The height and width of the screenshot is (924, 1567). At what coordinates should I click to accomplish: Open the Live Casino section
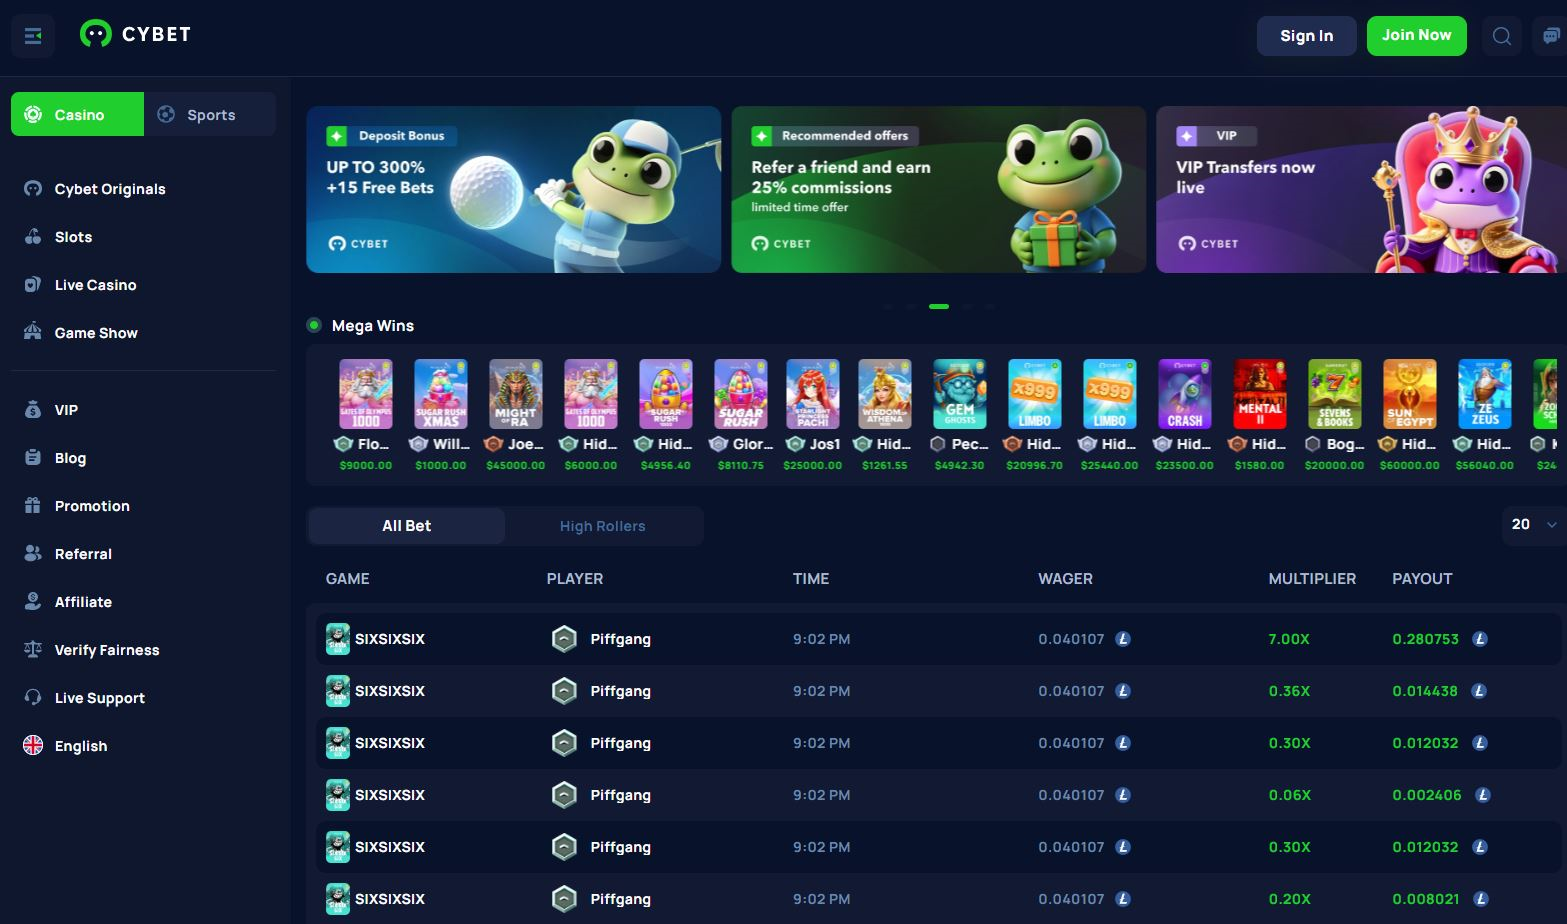coord(95,285)
